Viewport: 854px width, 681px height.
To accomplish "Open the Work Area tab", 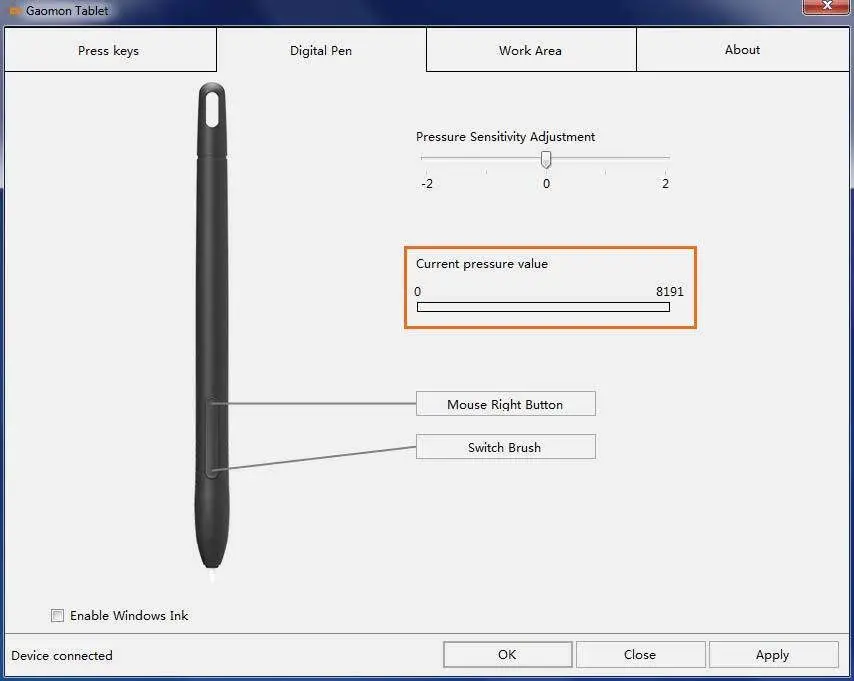I will point(530,50).
